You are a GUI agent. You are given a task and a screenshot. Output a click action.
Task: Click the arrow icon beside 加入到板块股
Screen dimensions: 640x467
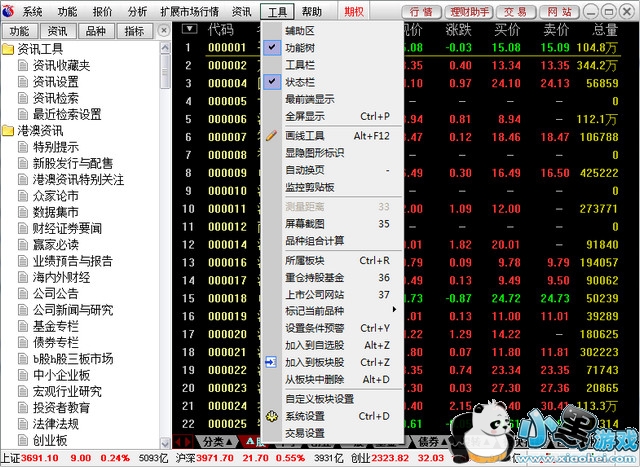(x=271, y=362)
